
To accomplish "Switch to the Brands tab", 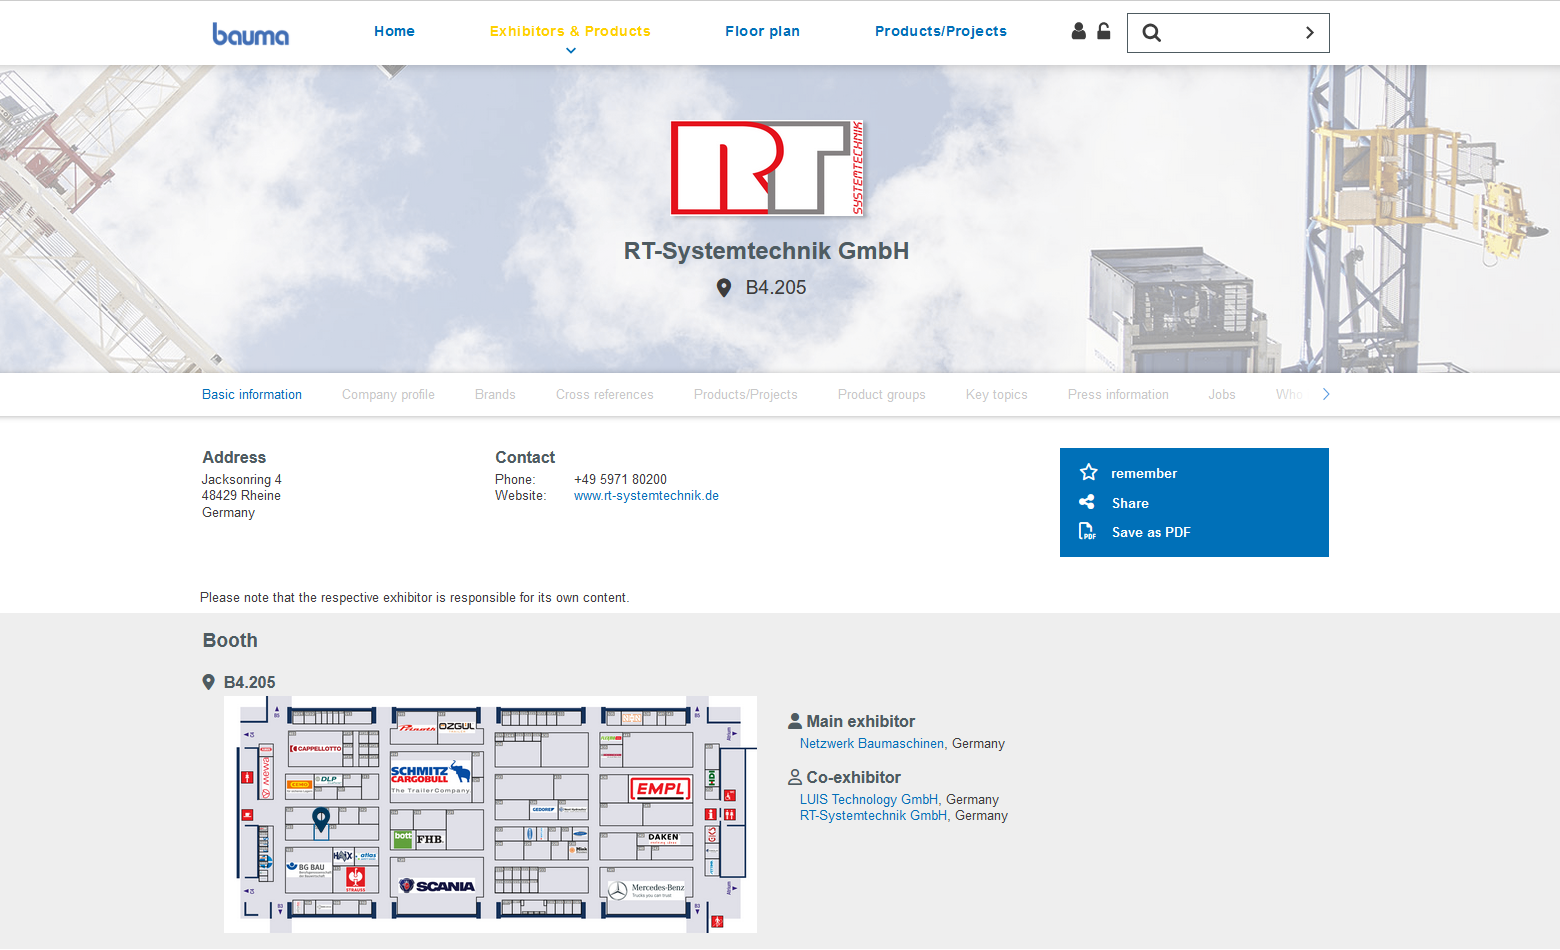I will pyautogui.click(x=495, y=394).
